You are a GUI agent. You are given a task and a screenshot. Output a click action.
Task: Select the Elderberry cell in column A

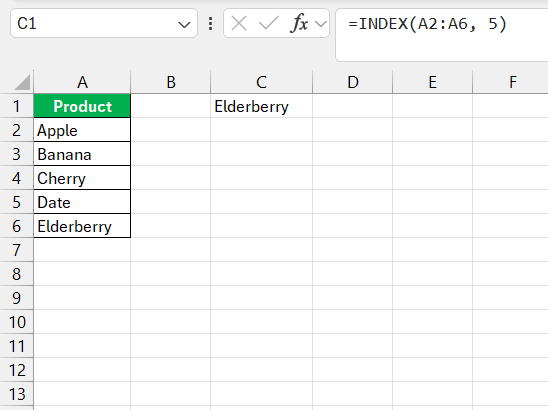(82, 226)
